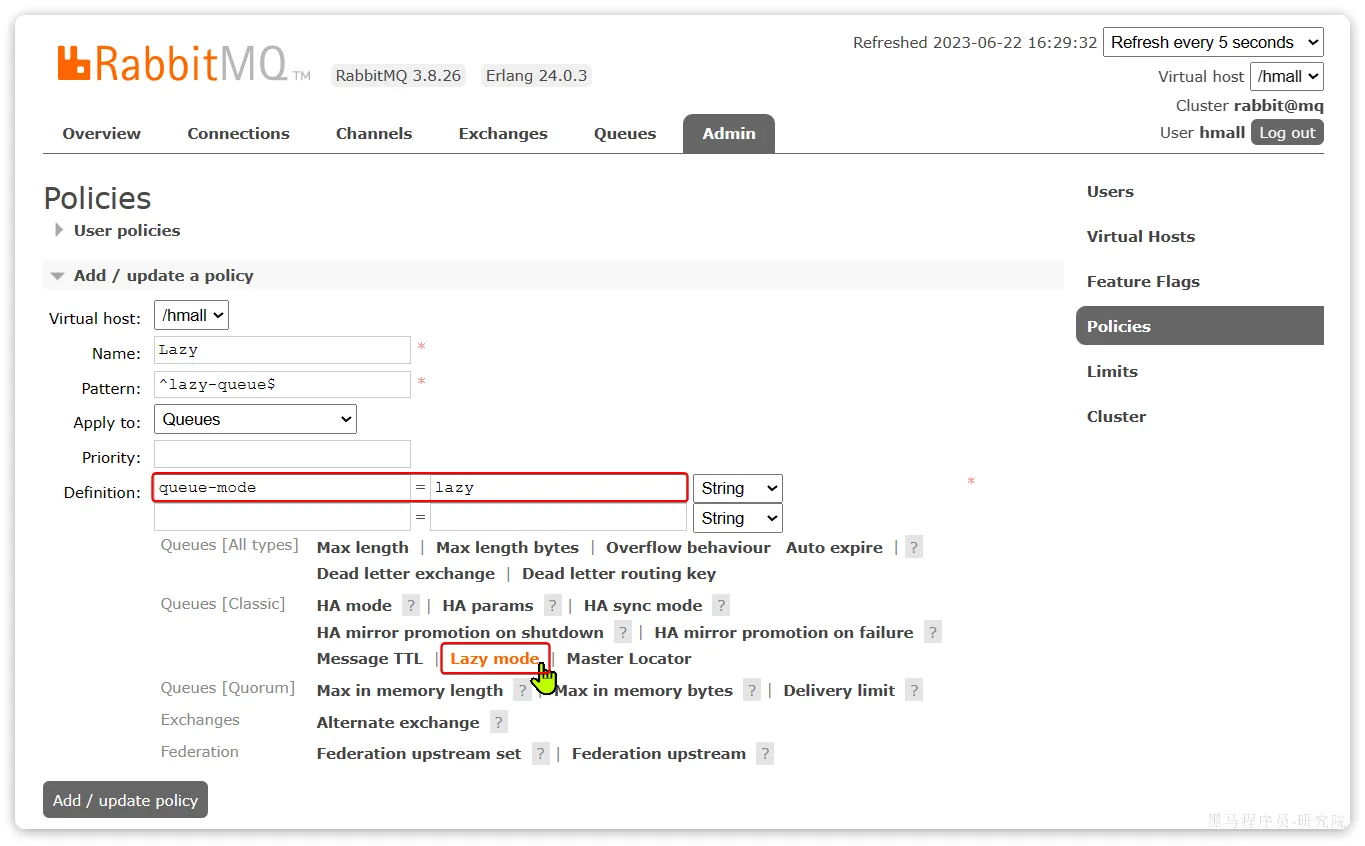Open Feature Flags in the sidebar

point(1143,281)
